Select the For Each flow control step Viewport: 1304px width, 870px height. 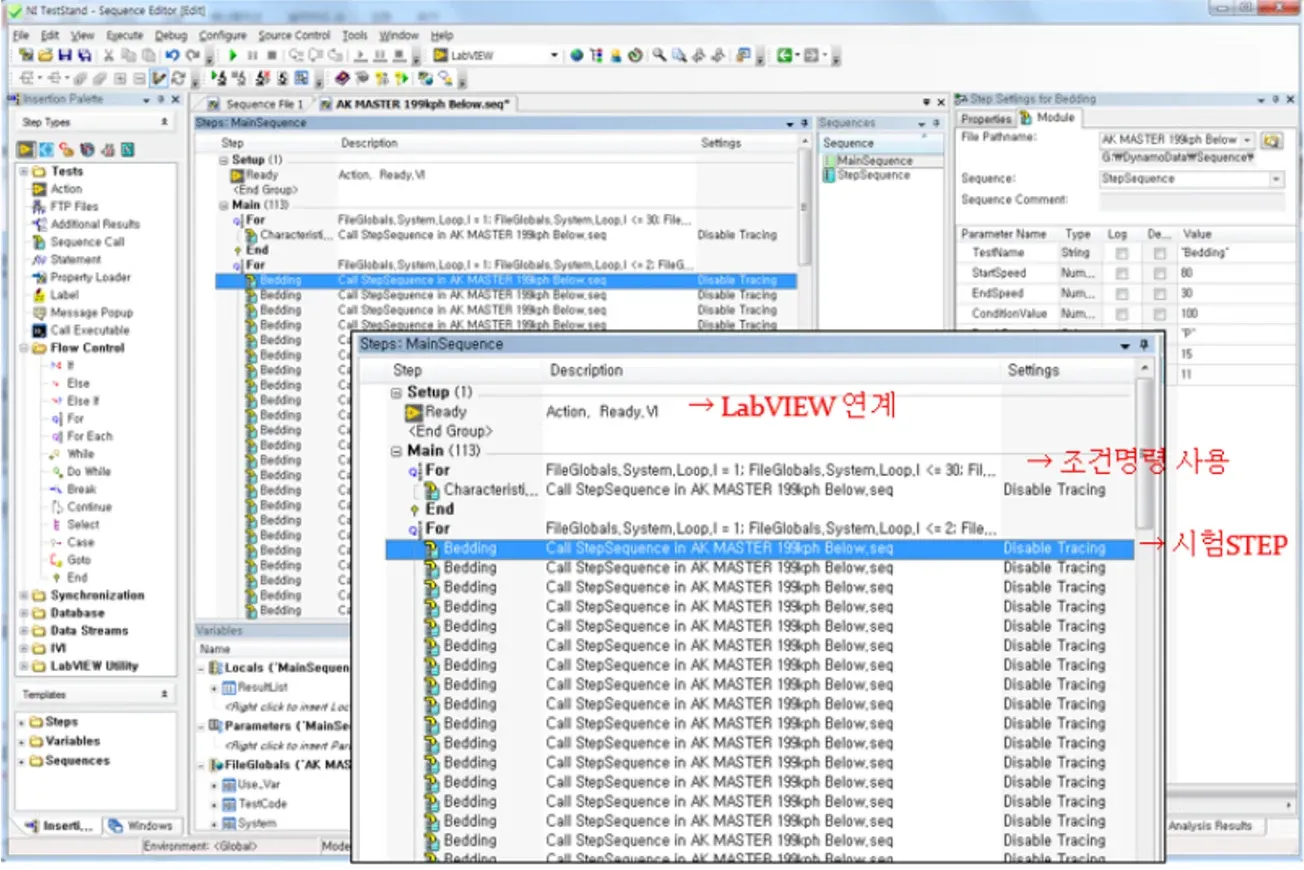click(x=89, y=436)
